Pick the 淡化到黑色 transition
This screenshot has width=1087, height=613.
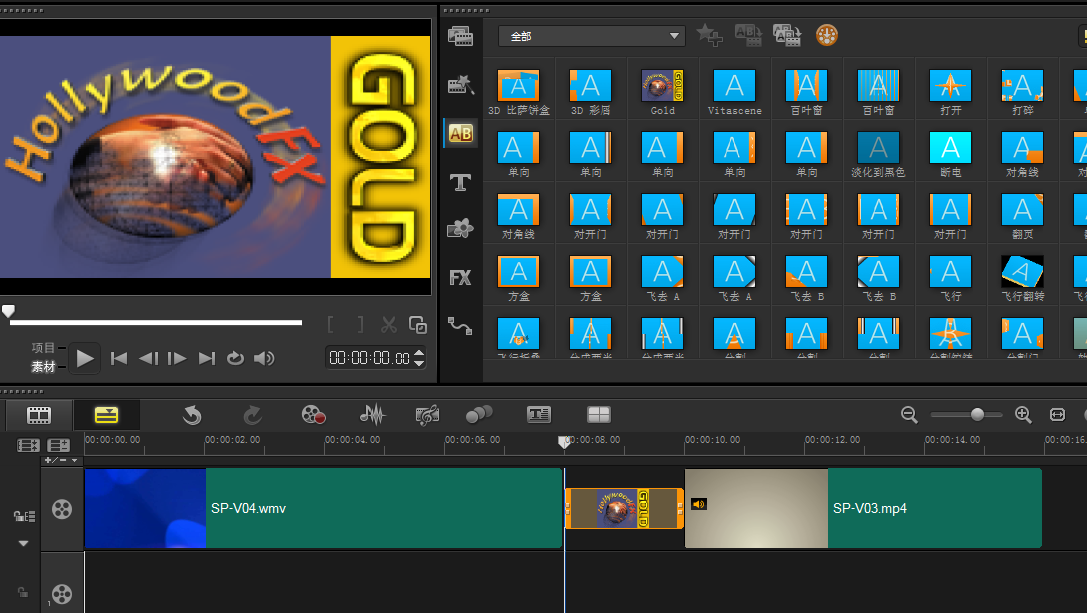(878, 154)
